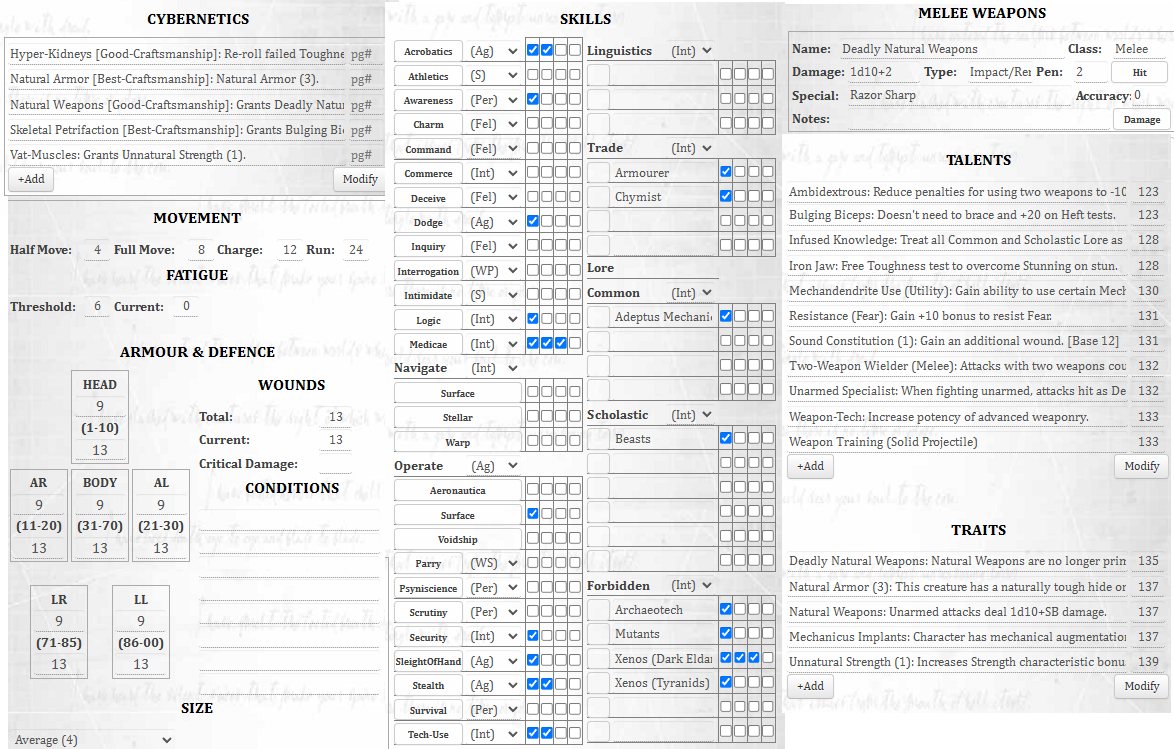Open Acrobatics characteristic dropdown (Ag)
The width and height of the screenshot is (1174, 749).
coord(494,52)
